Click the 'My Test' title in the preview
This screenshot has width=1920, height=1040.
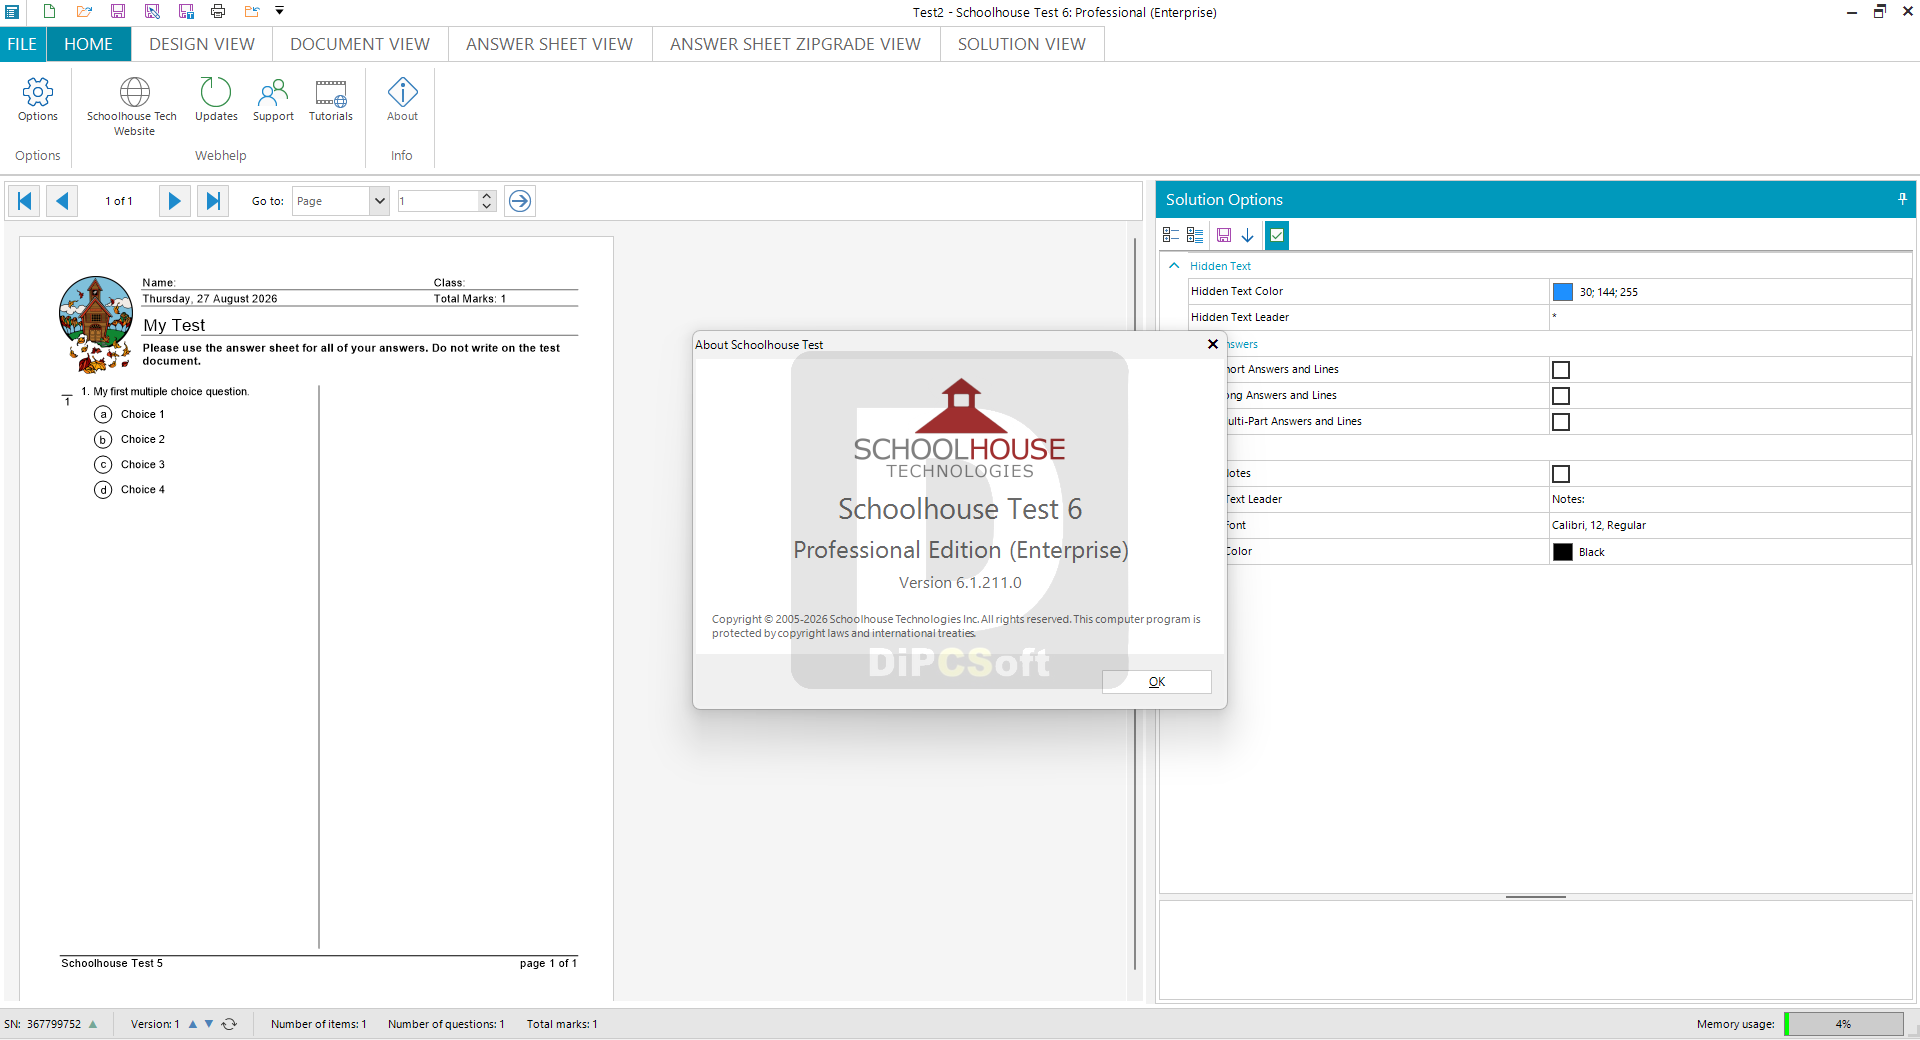click(x=174, y=325)
